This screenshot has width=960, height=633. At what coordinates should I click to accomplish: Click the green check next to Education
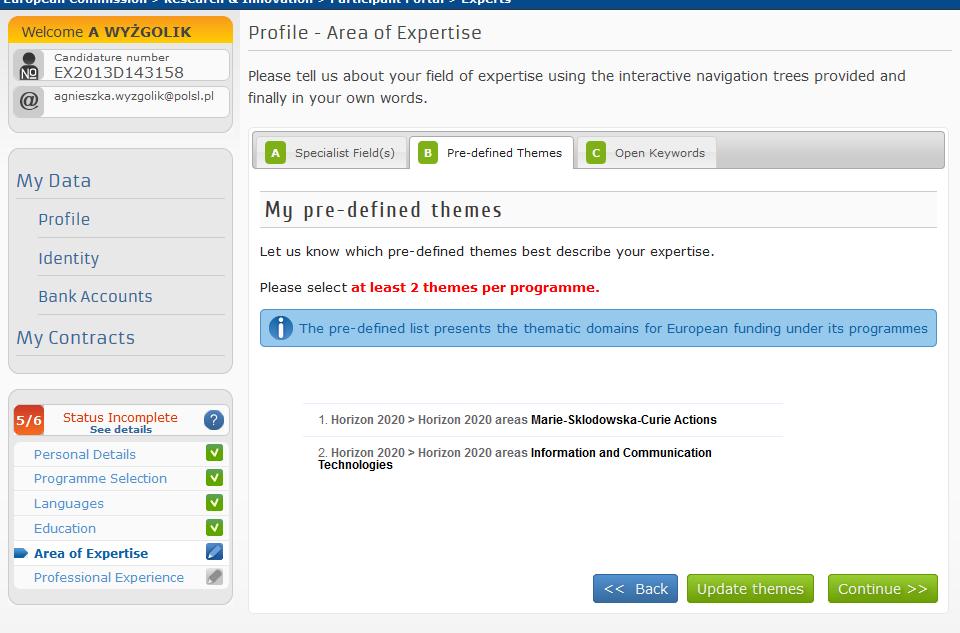214,528
